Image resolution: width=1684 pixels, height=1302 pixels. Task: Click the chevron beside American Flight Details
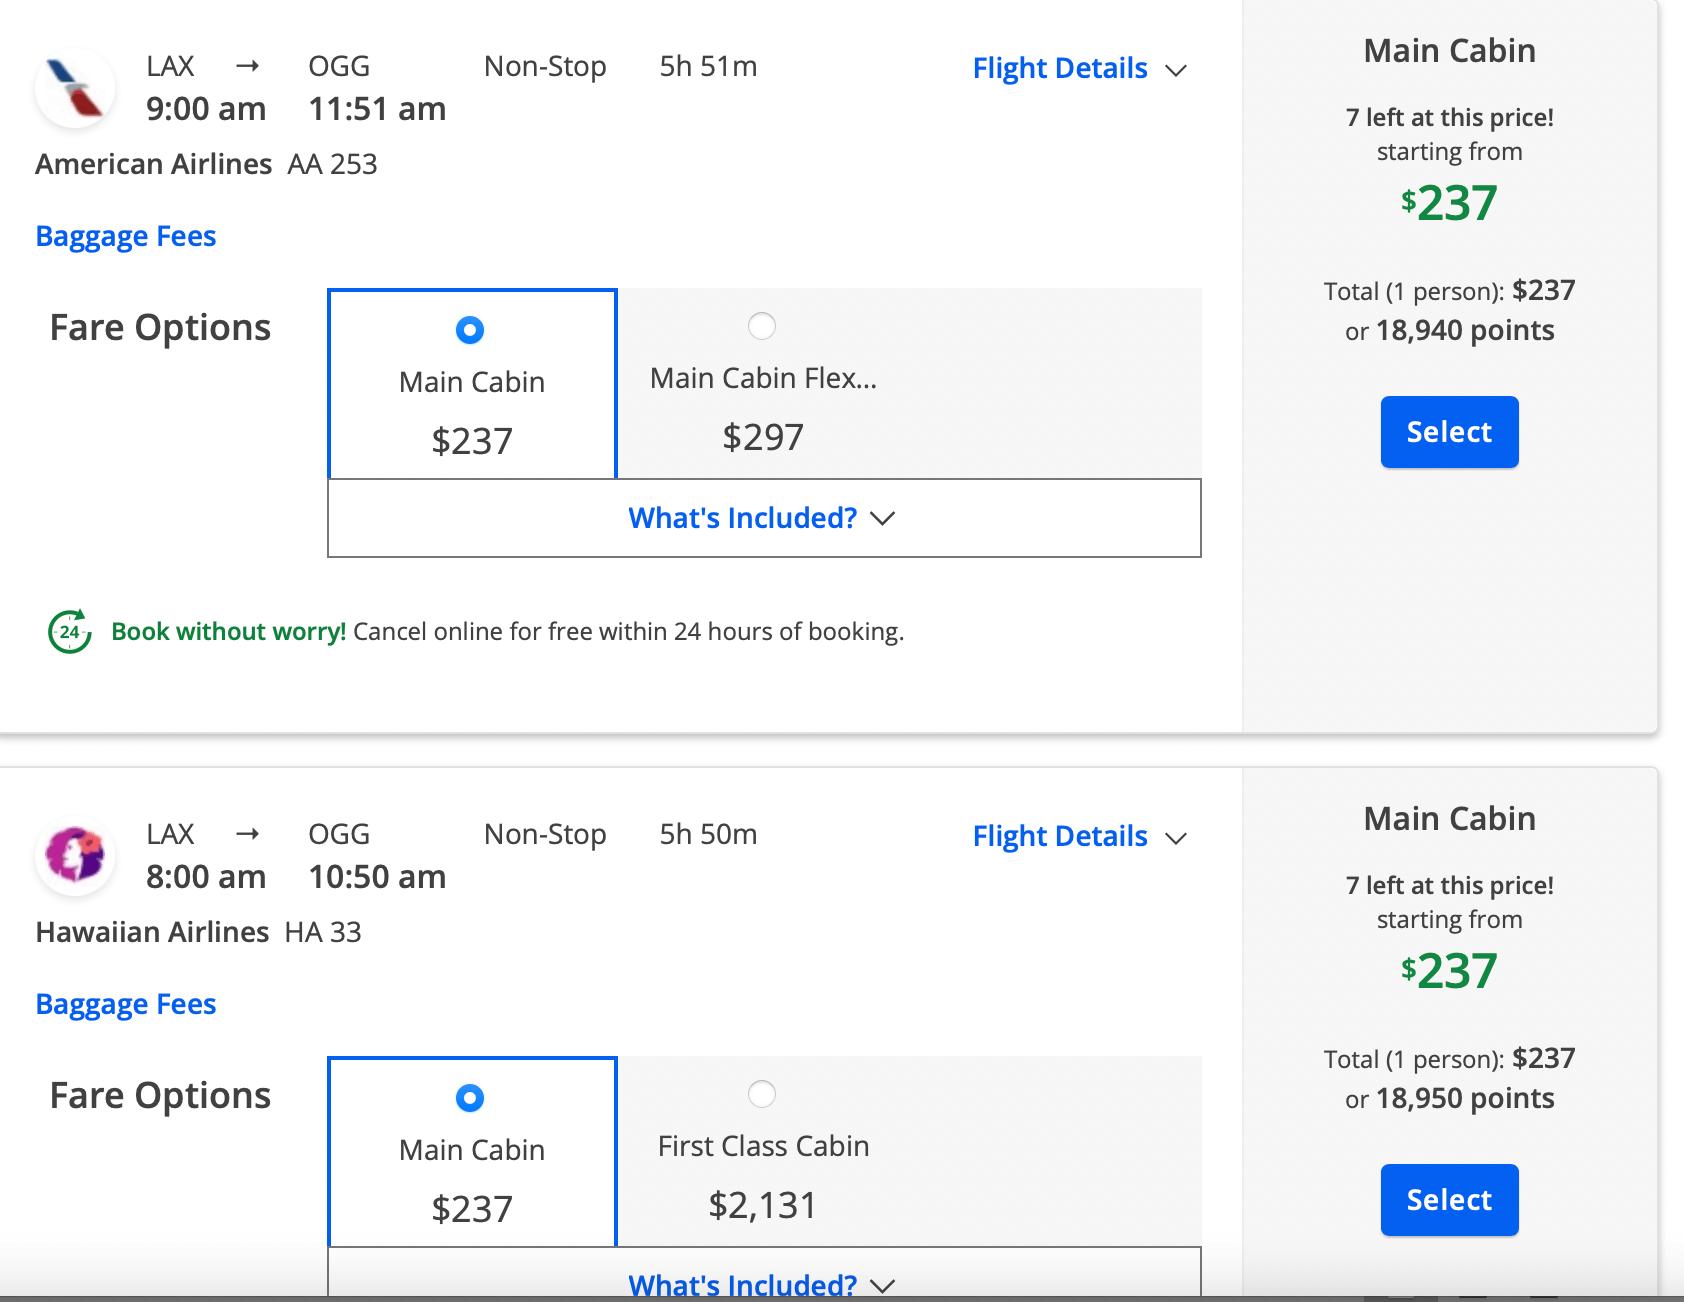pyautogui.click(x=1177, y=70)
